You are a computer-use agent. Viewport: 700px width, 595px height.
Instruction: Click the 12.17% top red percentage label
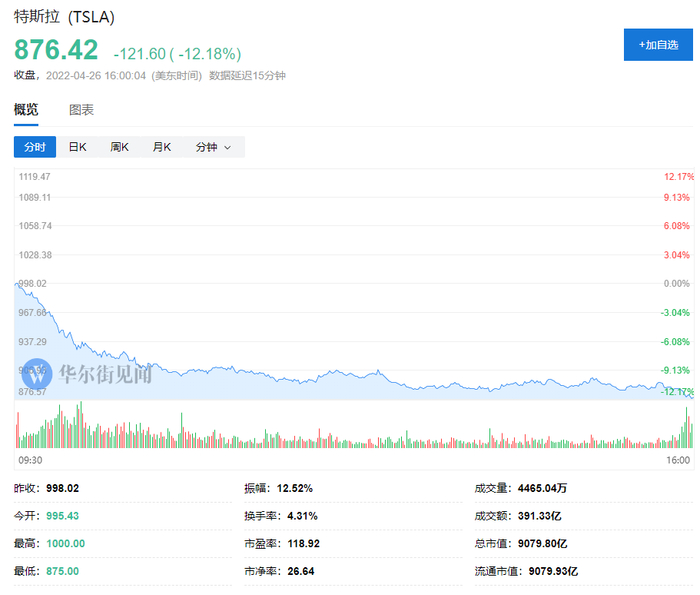tap(679, 177)
